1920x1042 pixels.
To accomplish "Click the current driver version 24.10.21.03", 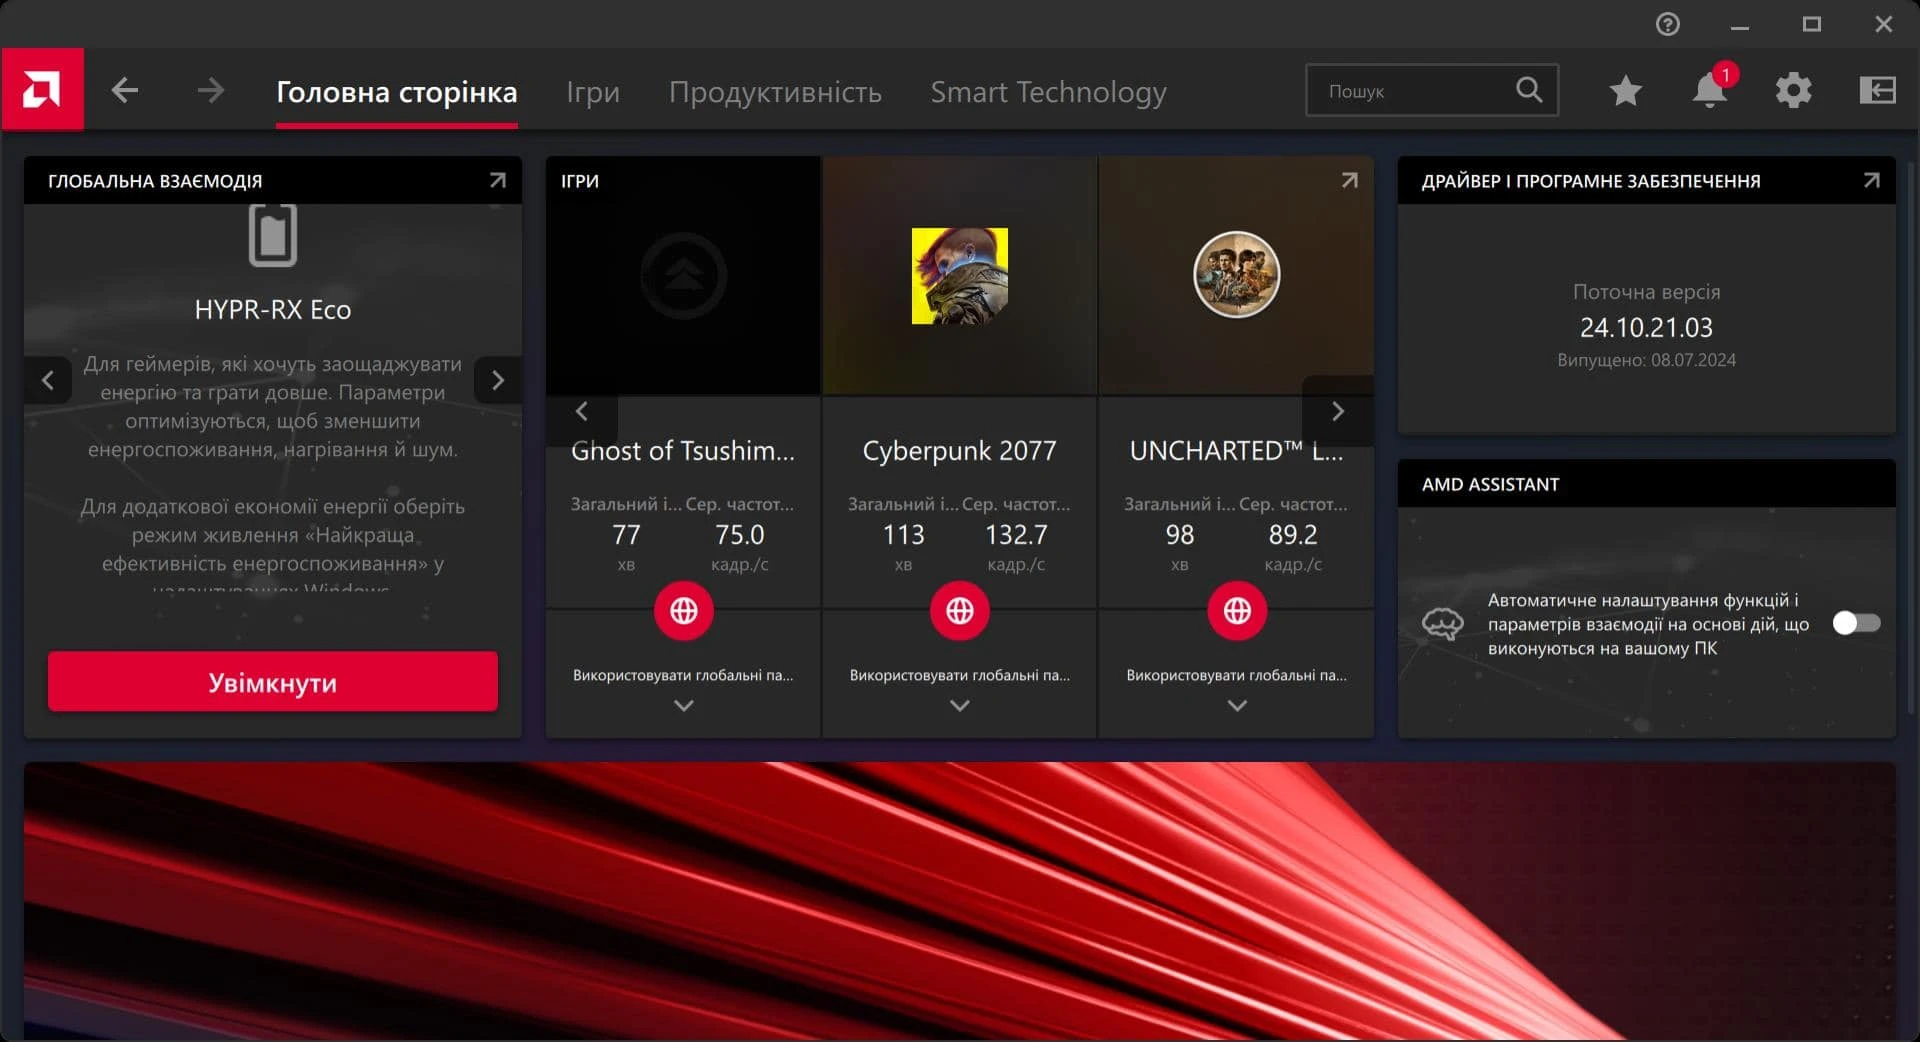I will click(x=1646, y=327).
